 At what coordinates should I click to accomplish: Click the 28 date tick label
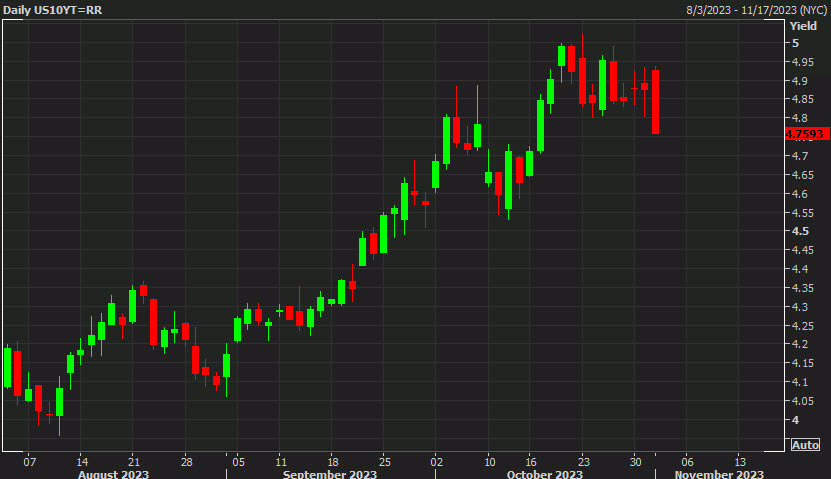click(187, 462)
